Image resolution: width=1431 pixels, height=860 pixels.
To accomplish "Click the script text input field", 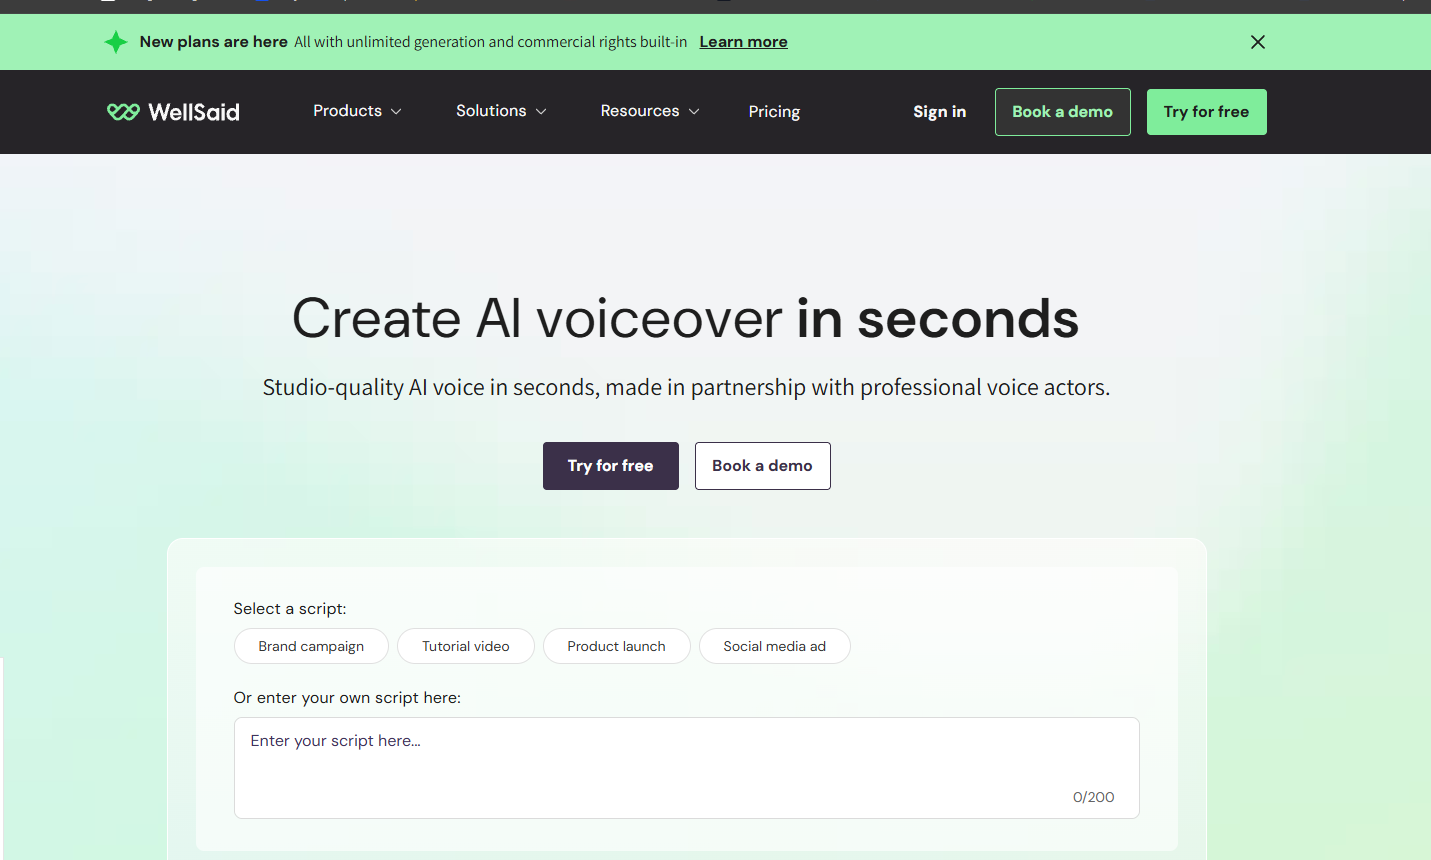I will click(x=686, y=768).
